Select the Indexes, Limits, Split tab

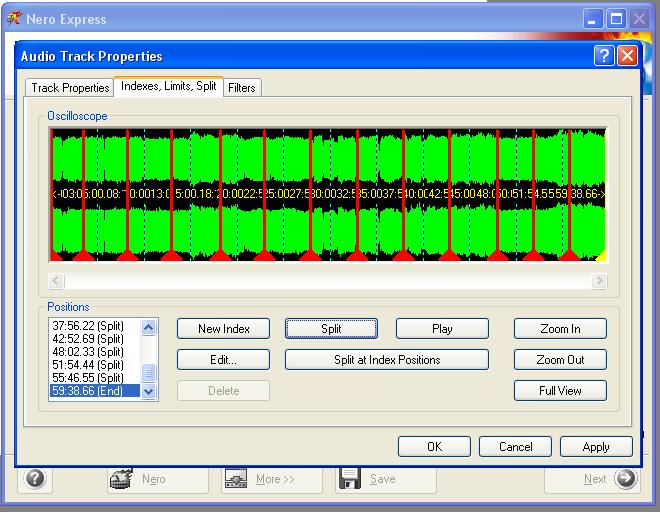[x=168, y=86]
